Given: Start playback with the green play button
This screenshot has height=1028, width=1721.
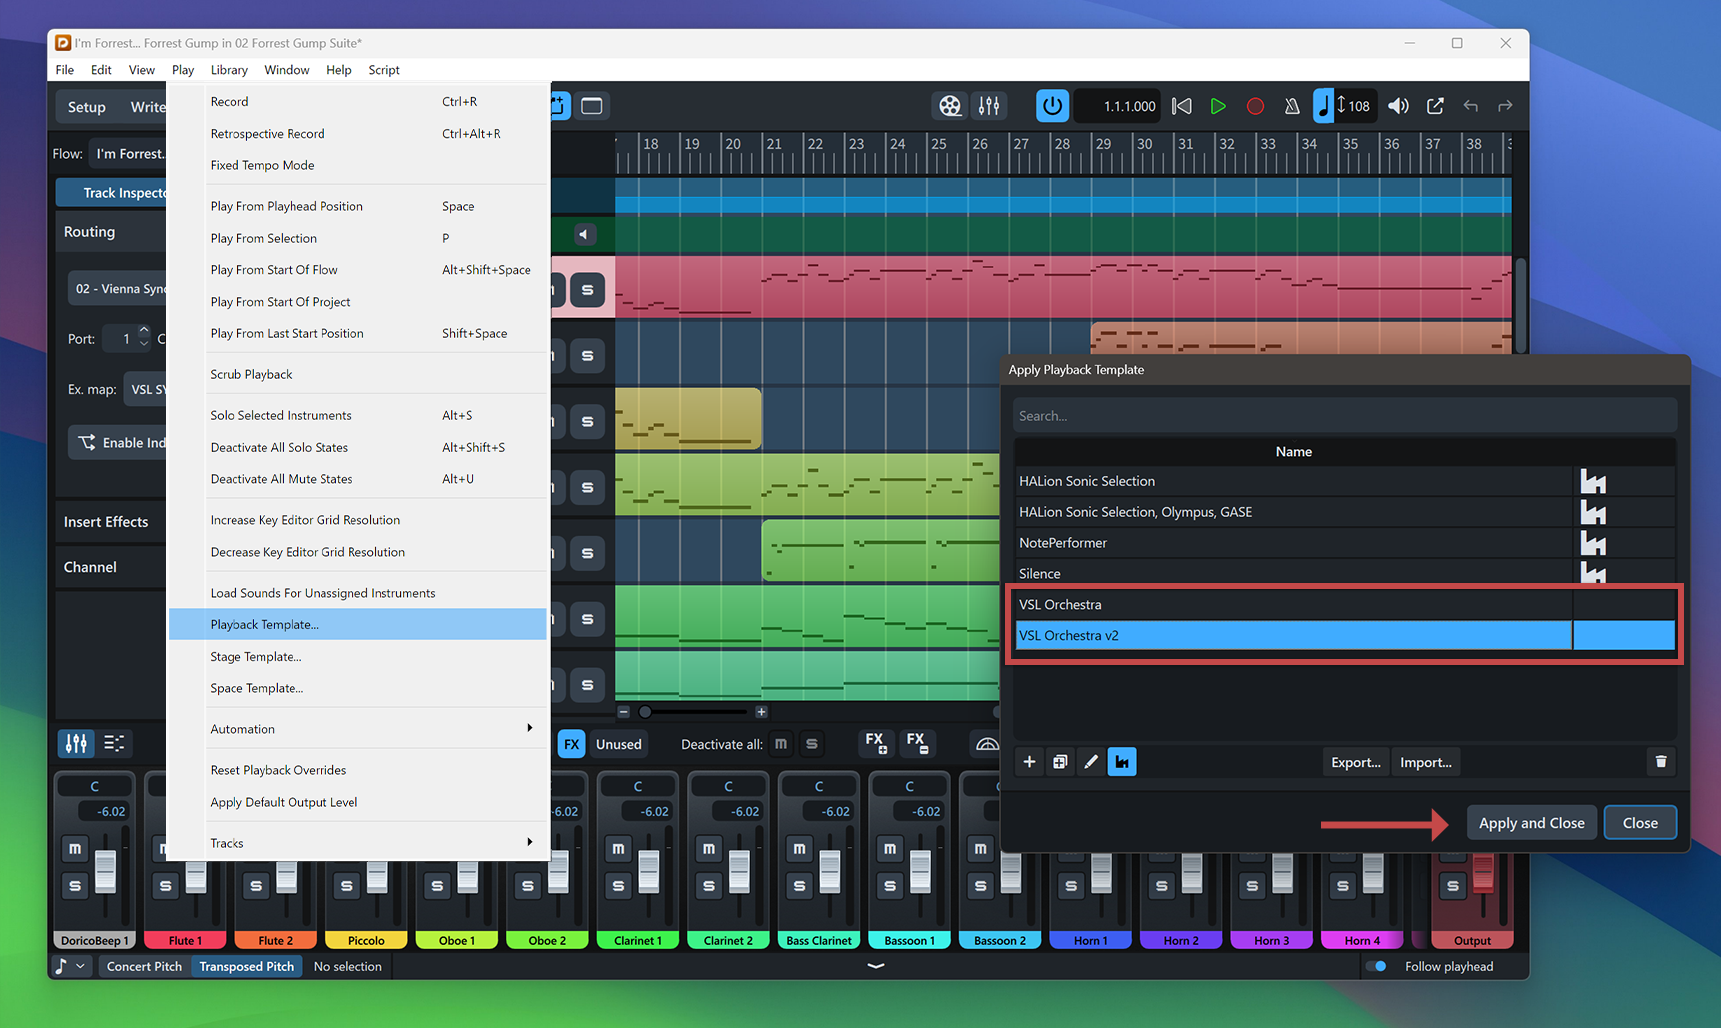Looking at the screenshot, I should click(1218, 106).
